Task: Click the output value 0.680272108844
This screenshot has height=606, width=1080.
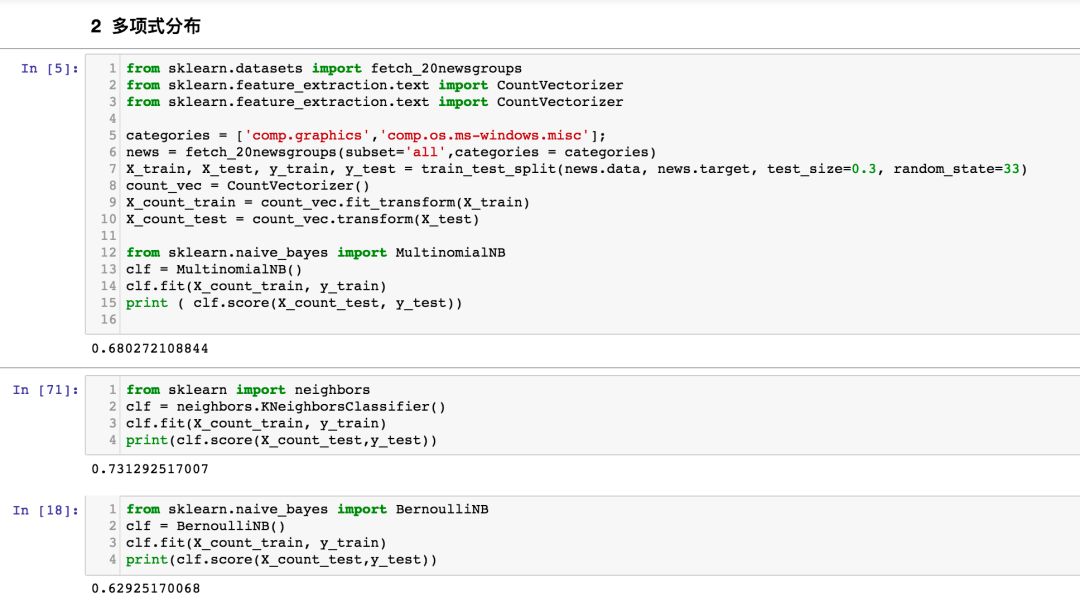Action: pyautogui.click(x=150, y=349)
